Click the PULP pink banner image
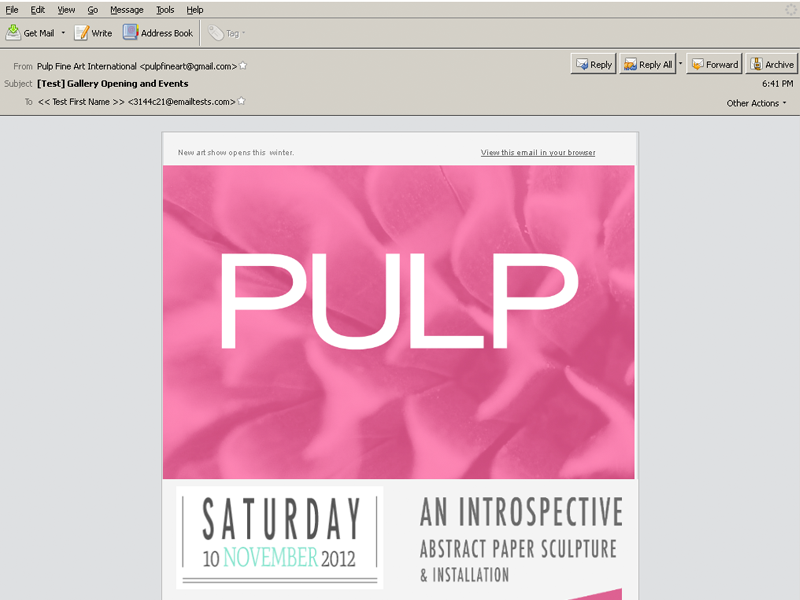Screen dimensions: 800x600 (398, 322)
